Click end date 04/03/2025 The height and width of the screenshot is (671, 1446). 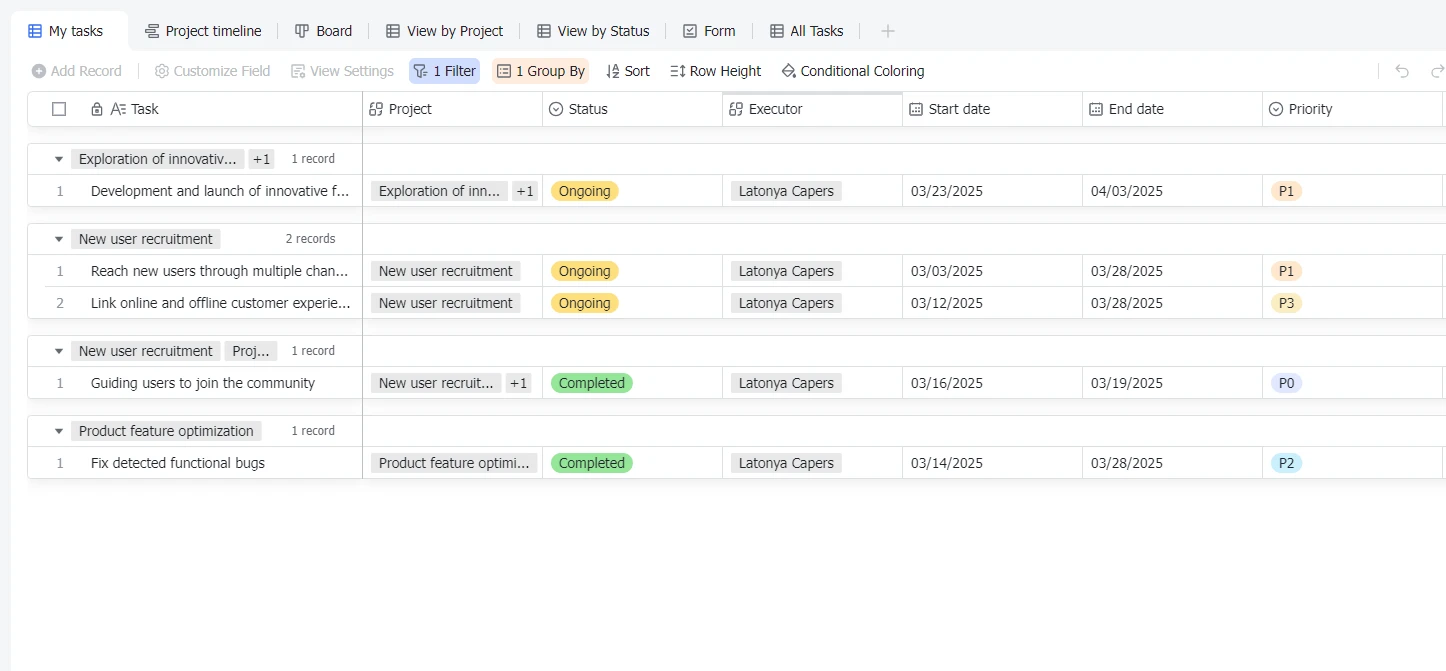(1127, 191)
